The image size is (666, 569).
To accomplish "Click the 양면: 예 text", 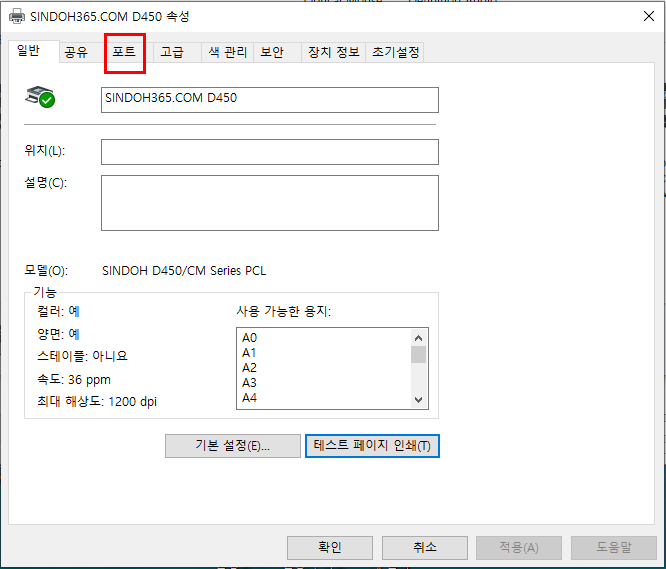I will pos(58,334).
